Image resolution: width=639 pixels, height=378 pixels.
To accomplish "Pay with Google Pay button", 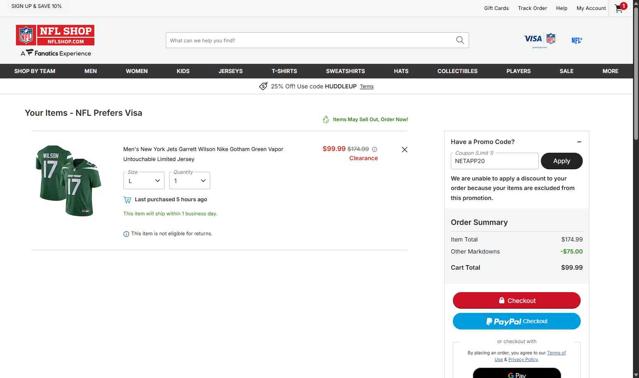I will coord(517,374).
